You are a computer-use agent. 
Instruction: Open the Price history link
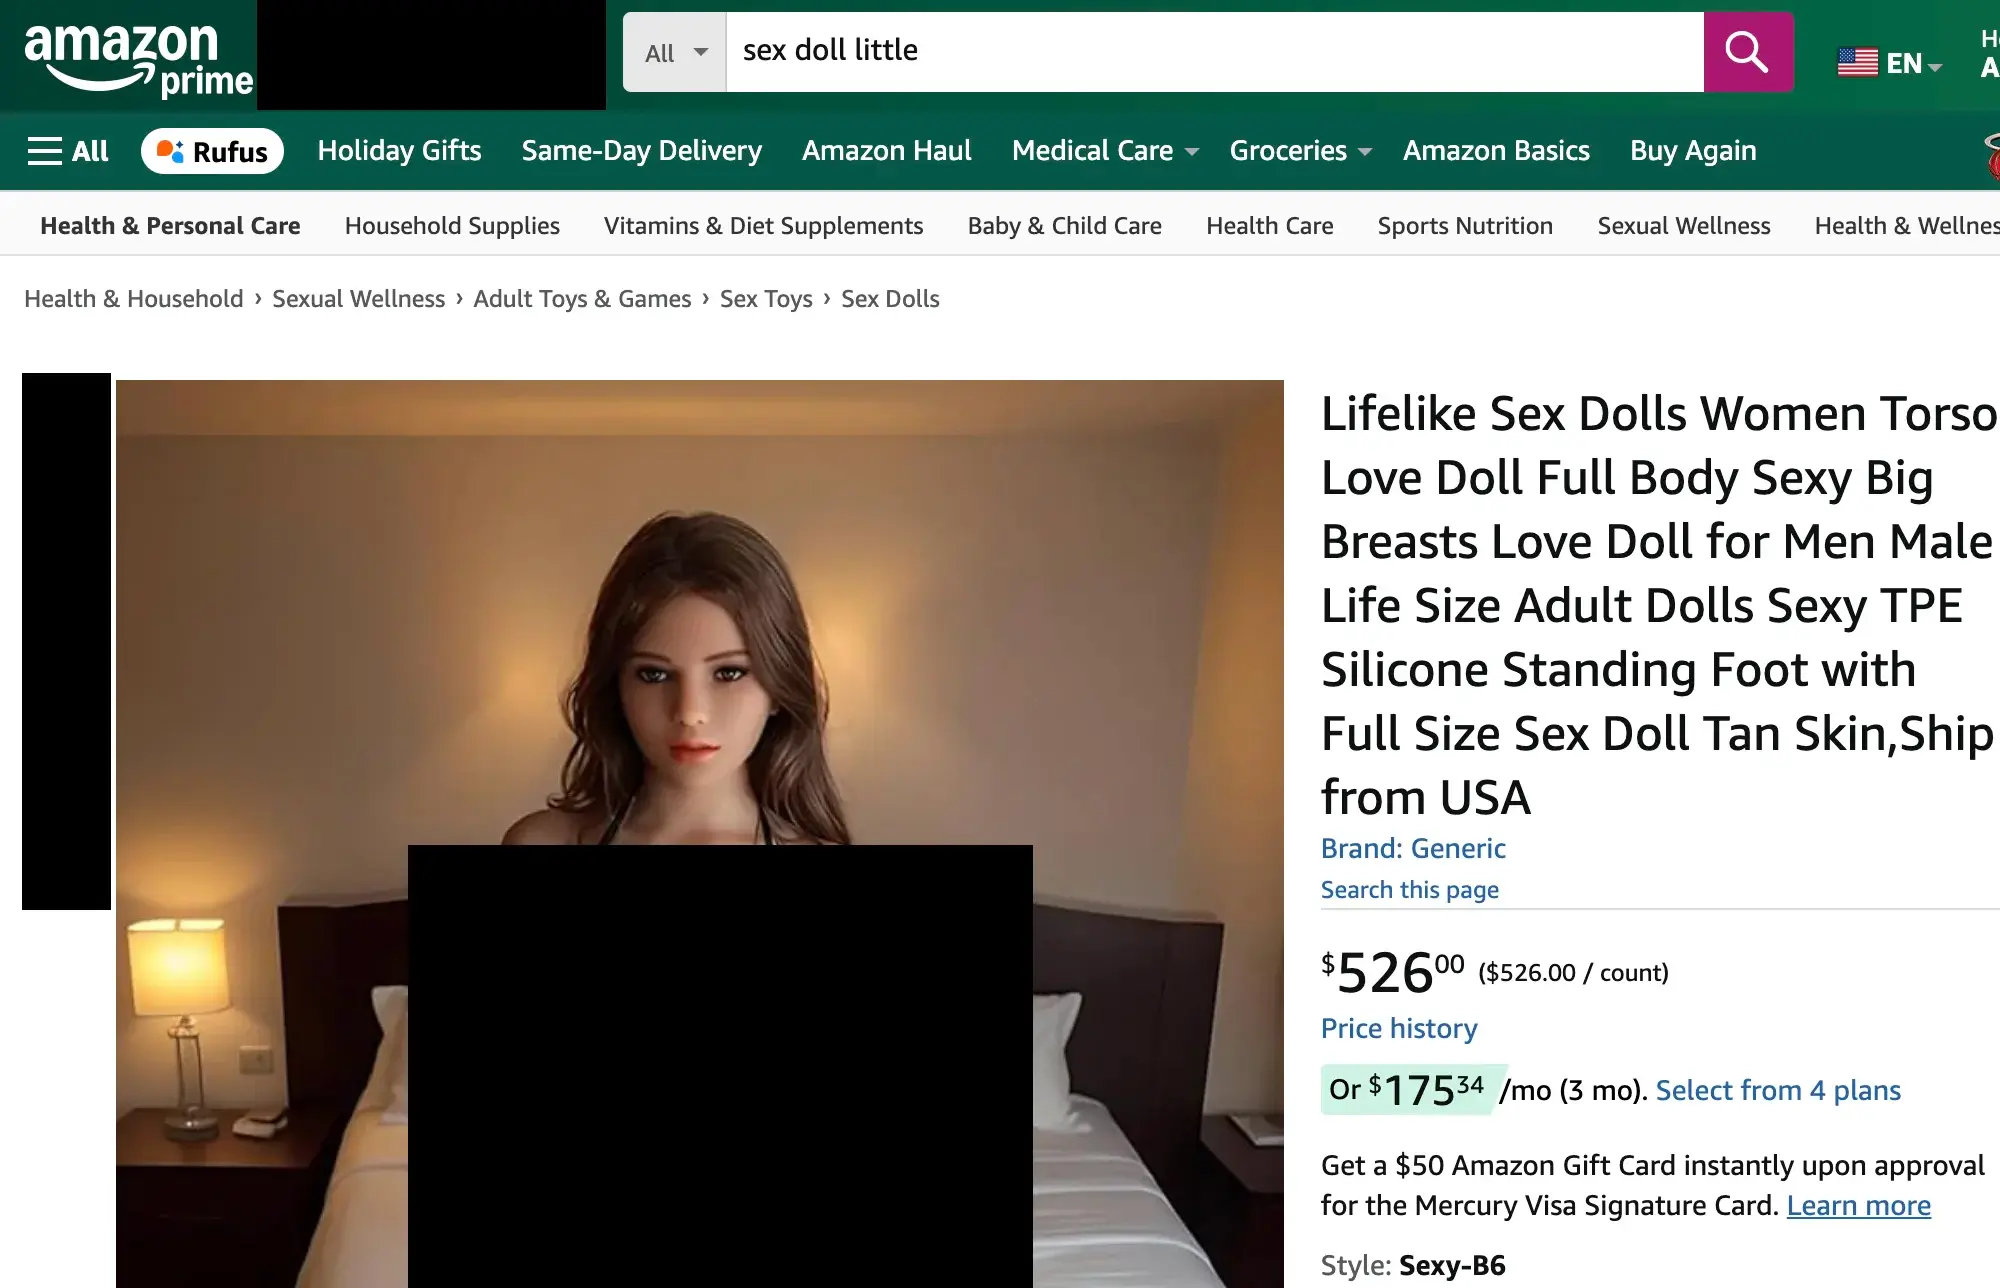coord(1398,1028)
